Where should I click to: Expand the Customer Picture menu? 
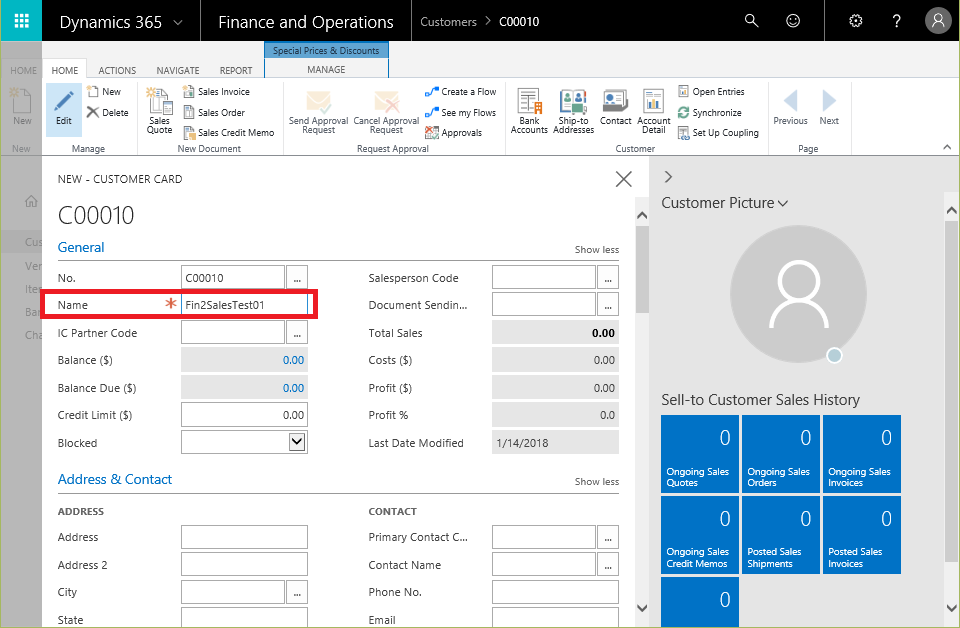coord(783,203)
